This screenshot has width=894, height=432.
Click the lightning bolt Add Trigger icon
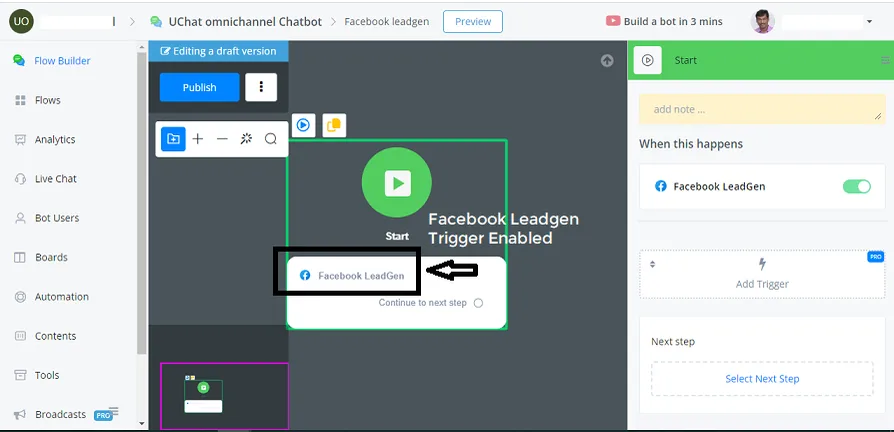pyautogui.click(x=762, y=264)
